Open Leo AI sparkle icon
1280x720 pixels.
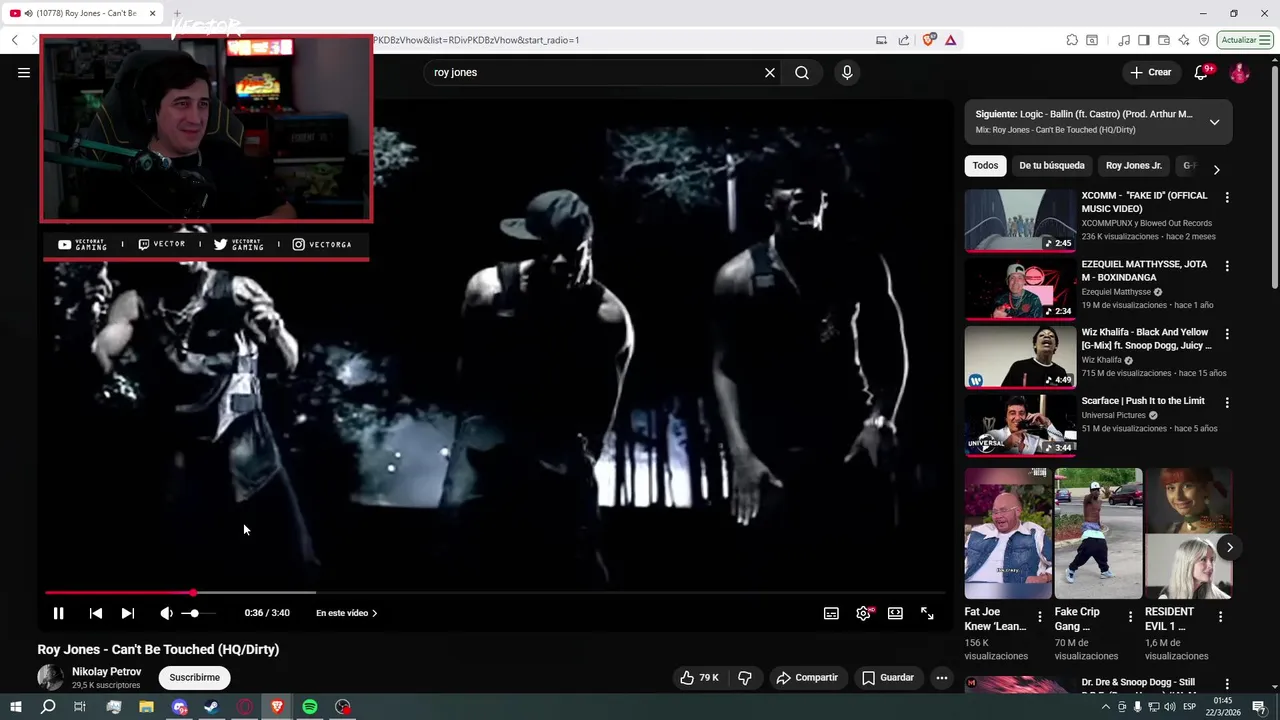(x=1184, y=40)
